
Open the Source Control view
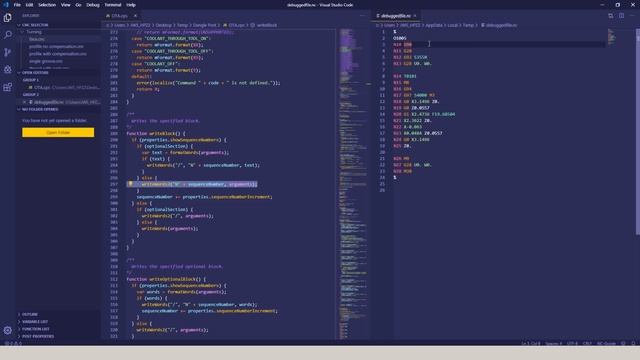click(x=7, y=52)
